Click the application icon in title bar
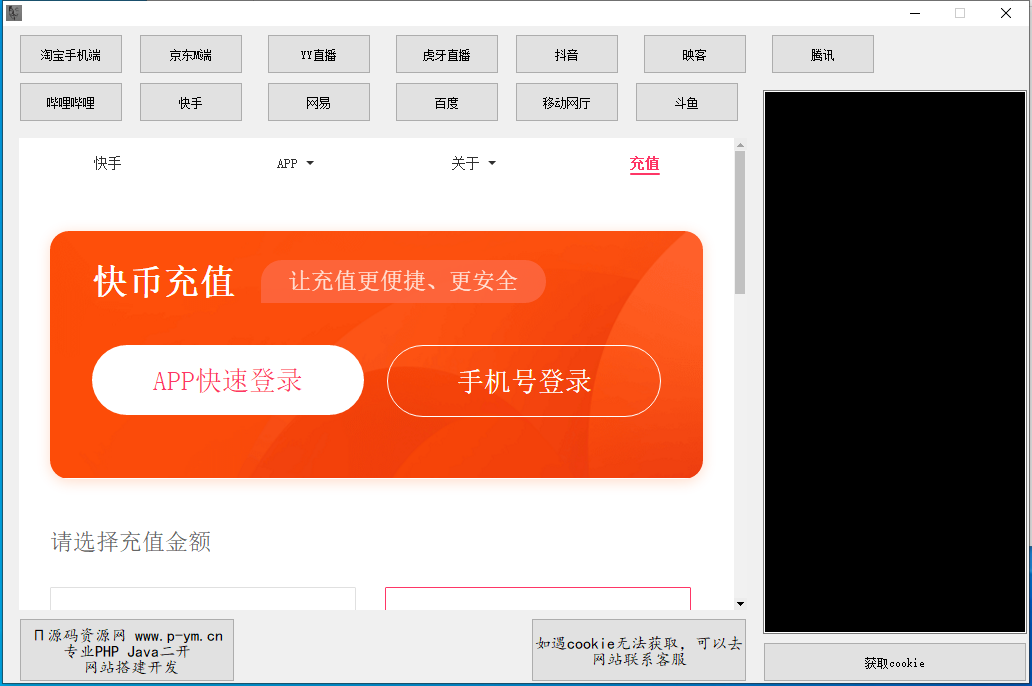1032x686 pixels. click(x=14, y=13)
